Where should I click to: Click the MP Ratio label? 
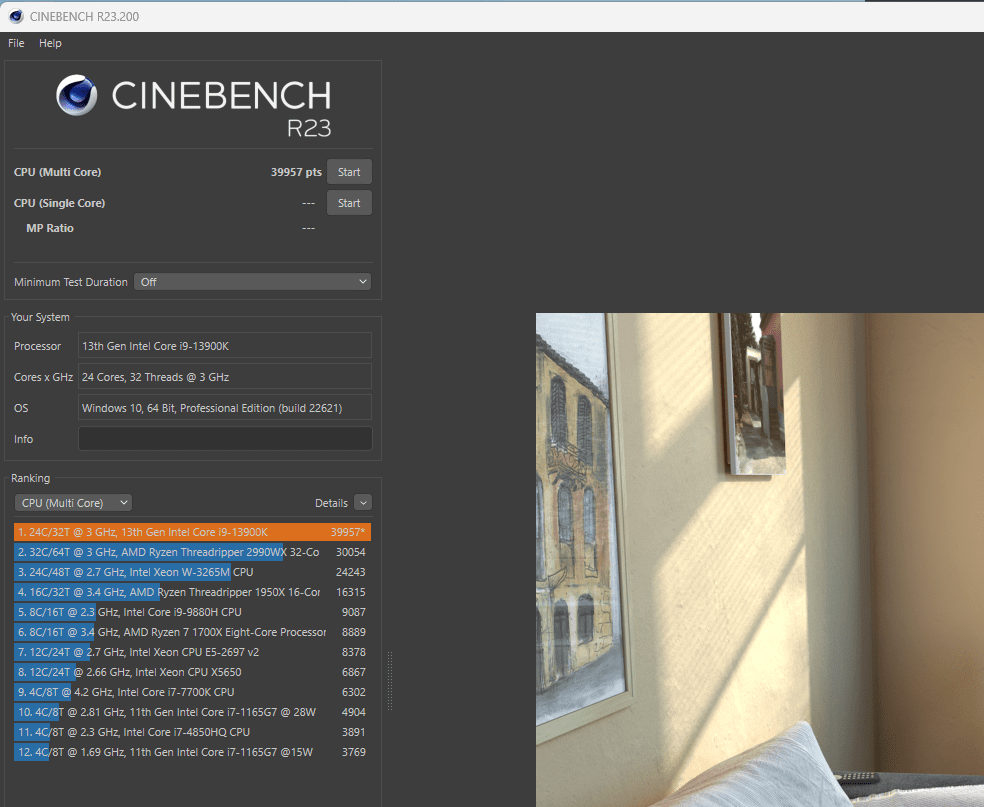(50, 228)
